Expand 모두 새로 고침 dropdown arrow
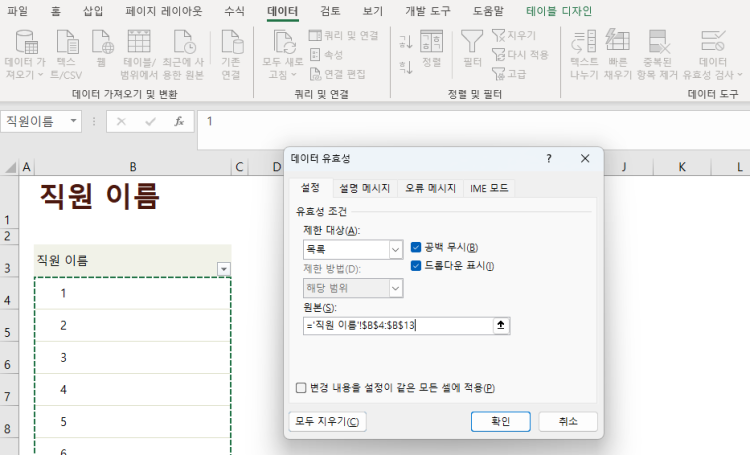Image resolution: width=750 pixels, height=455 pixels. 294,75
